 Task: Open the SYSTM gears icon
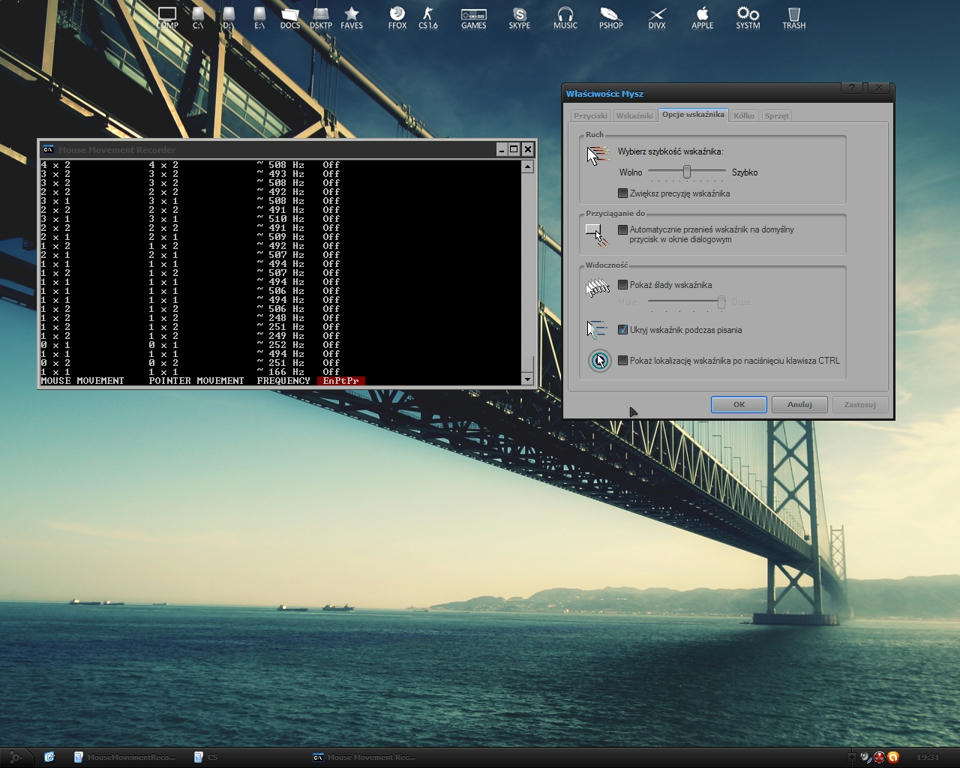tap(748, 18)
